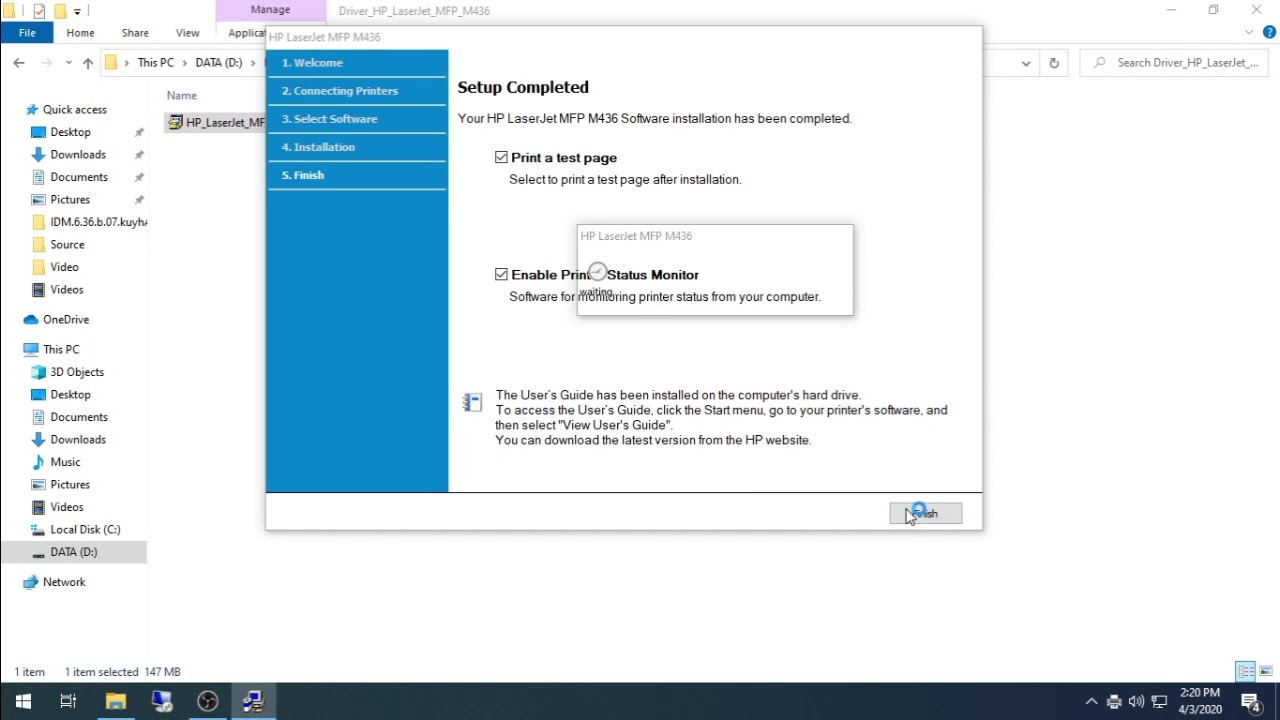Click the printer icon in system tray
This screenshot has width=1280, height=720.
pos(1114,701)
